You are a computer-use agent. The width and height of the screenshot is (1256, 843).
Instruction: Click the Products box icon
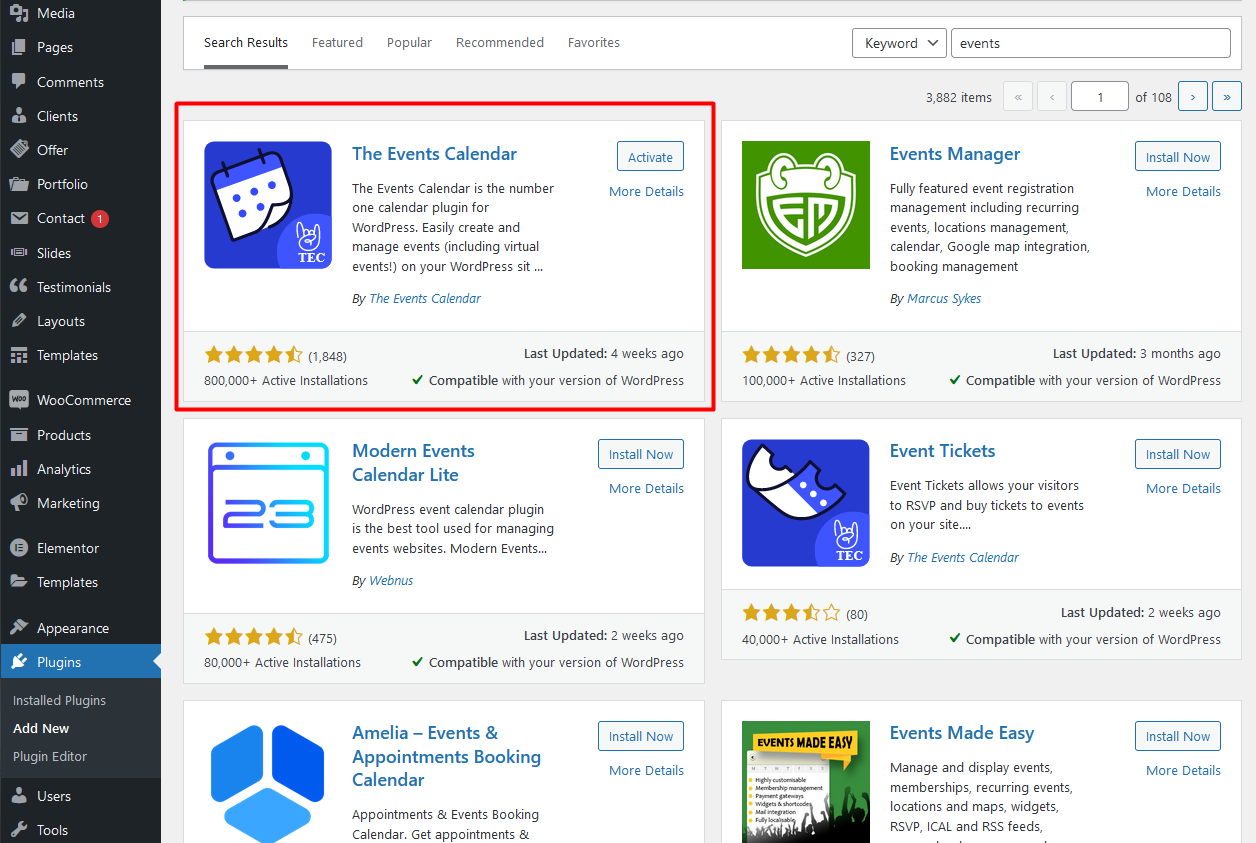(x=19, y=435)
